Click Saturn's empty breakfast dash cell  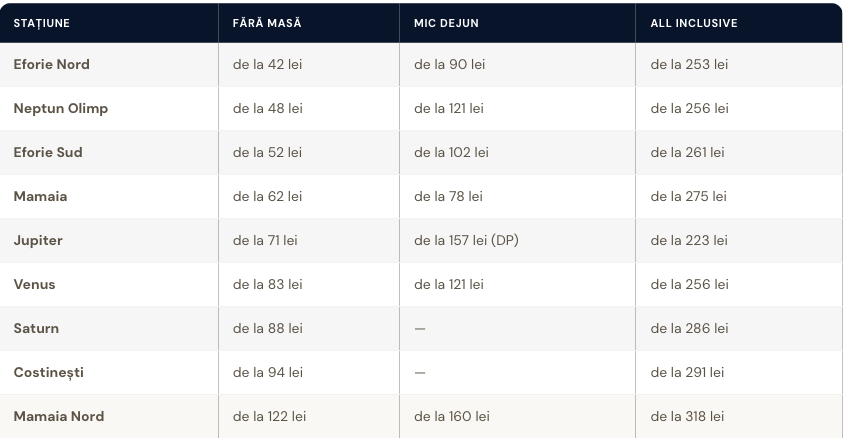420,329
